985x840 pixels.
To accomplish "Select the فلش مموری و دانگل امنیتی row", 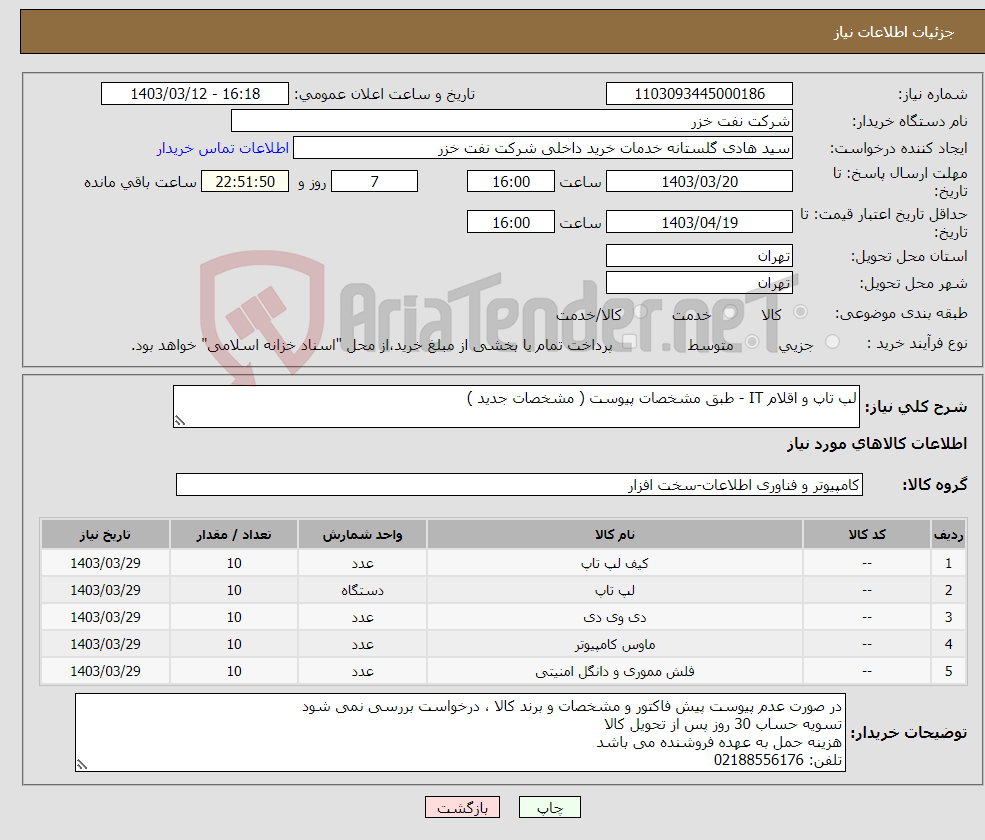I will point(503,671).
